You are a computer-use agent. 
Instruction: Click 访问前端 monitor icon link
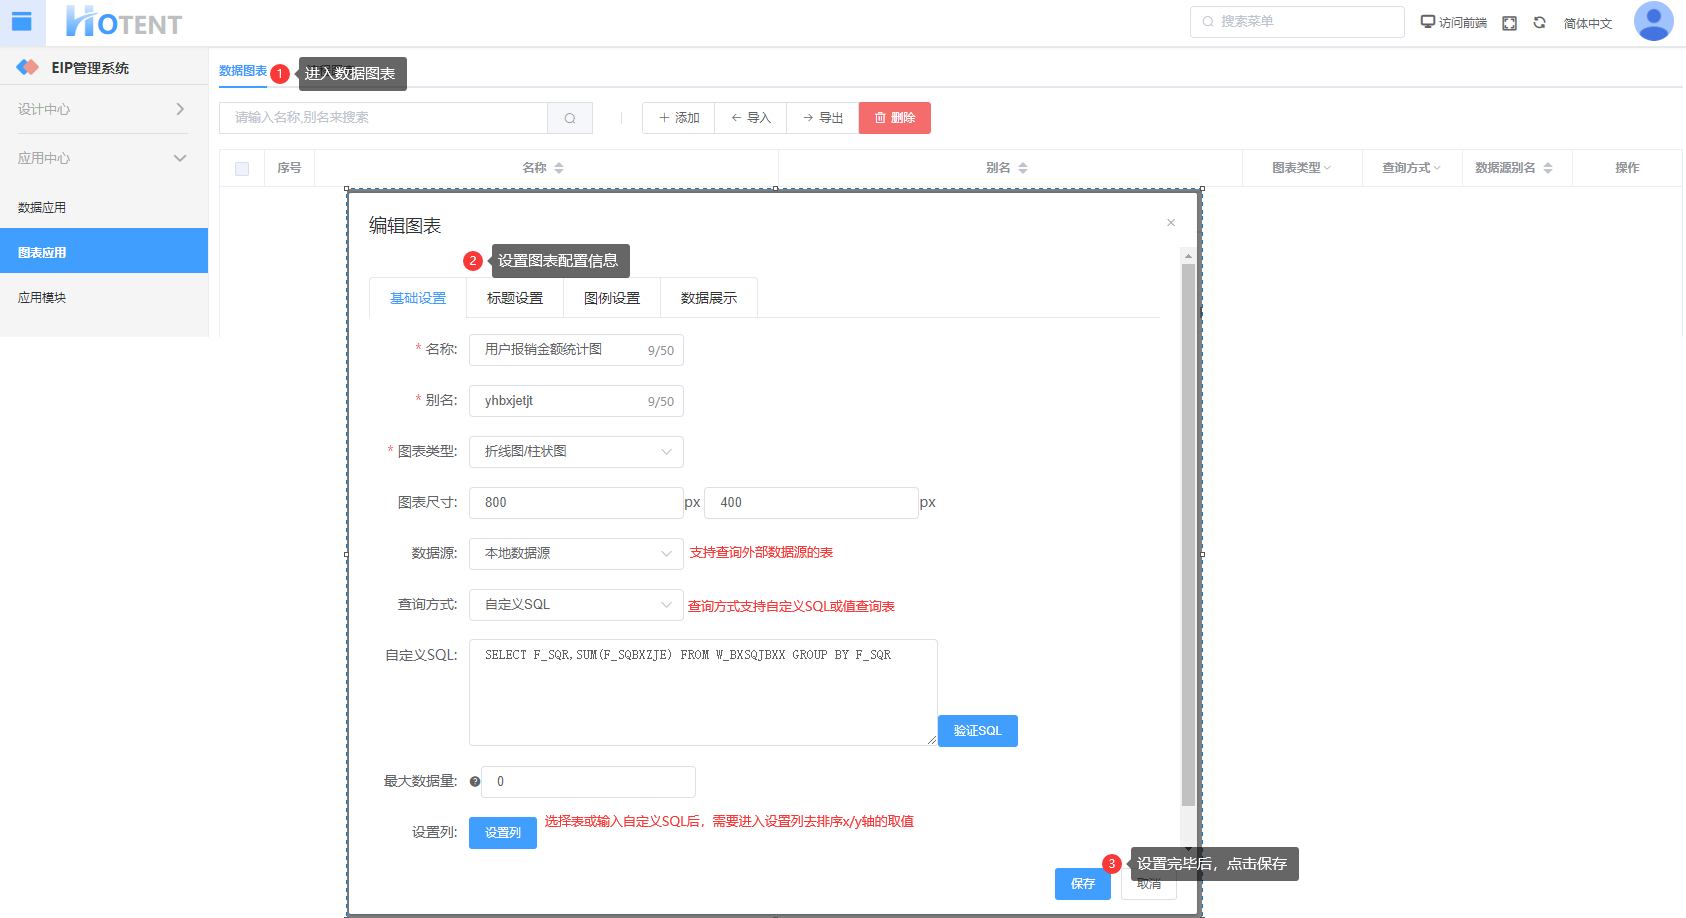[1454, 22]
